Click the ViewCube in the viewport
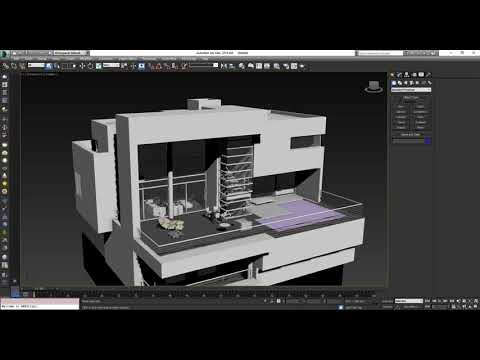The image size is (480, 360). 374,86
